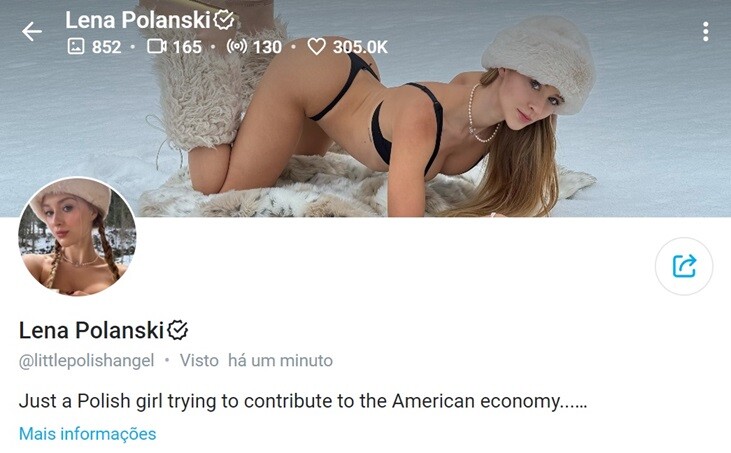The height and width of the screenshot is (453, 731).
Task: Click the heart likes icon
Action: pyautogui.click(x=317, y=47)
